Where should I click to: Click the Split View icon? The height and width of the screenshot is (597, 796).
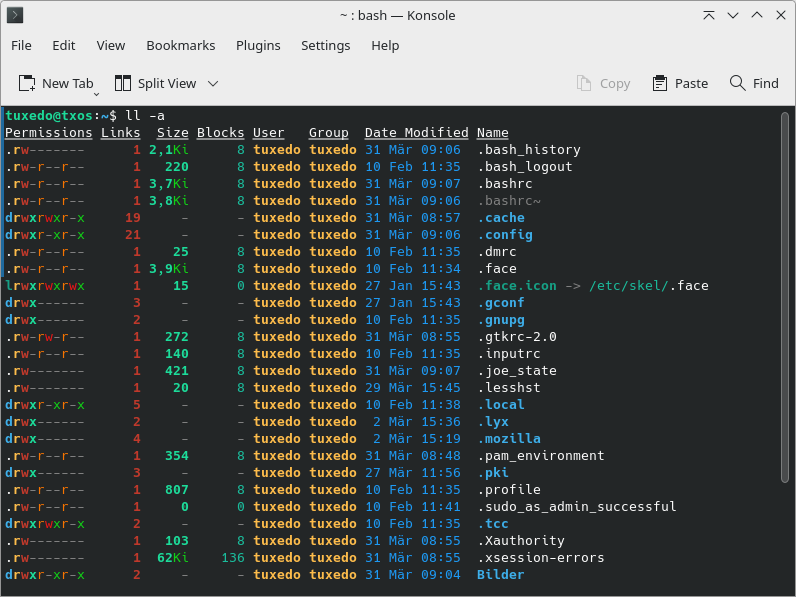pyautogui.click(x=122, y=83)
